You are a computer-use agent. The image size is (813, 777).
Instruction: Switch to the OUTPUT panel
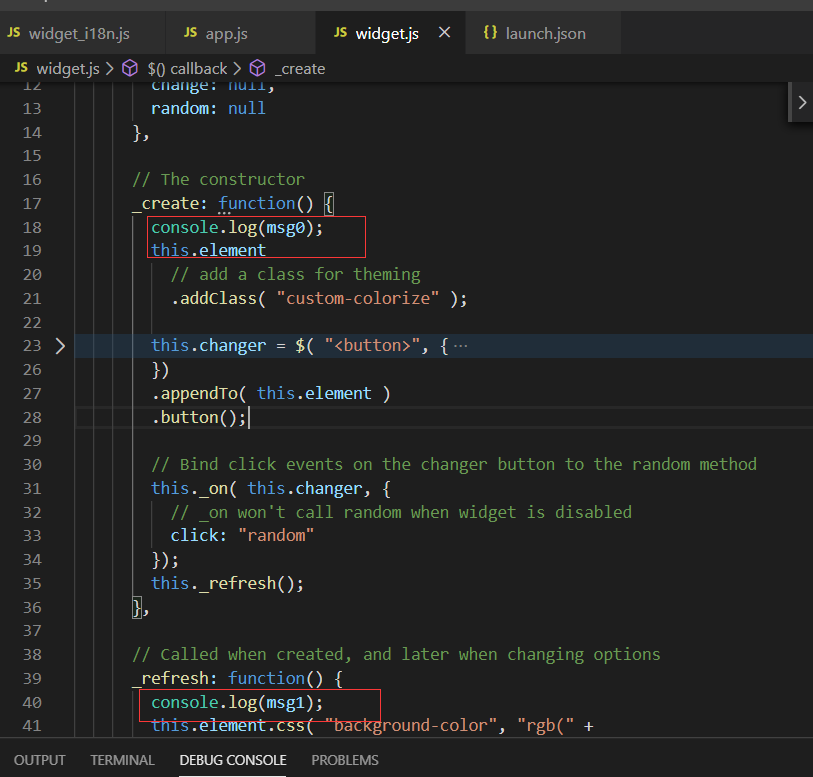point(40,760)
